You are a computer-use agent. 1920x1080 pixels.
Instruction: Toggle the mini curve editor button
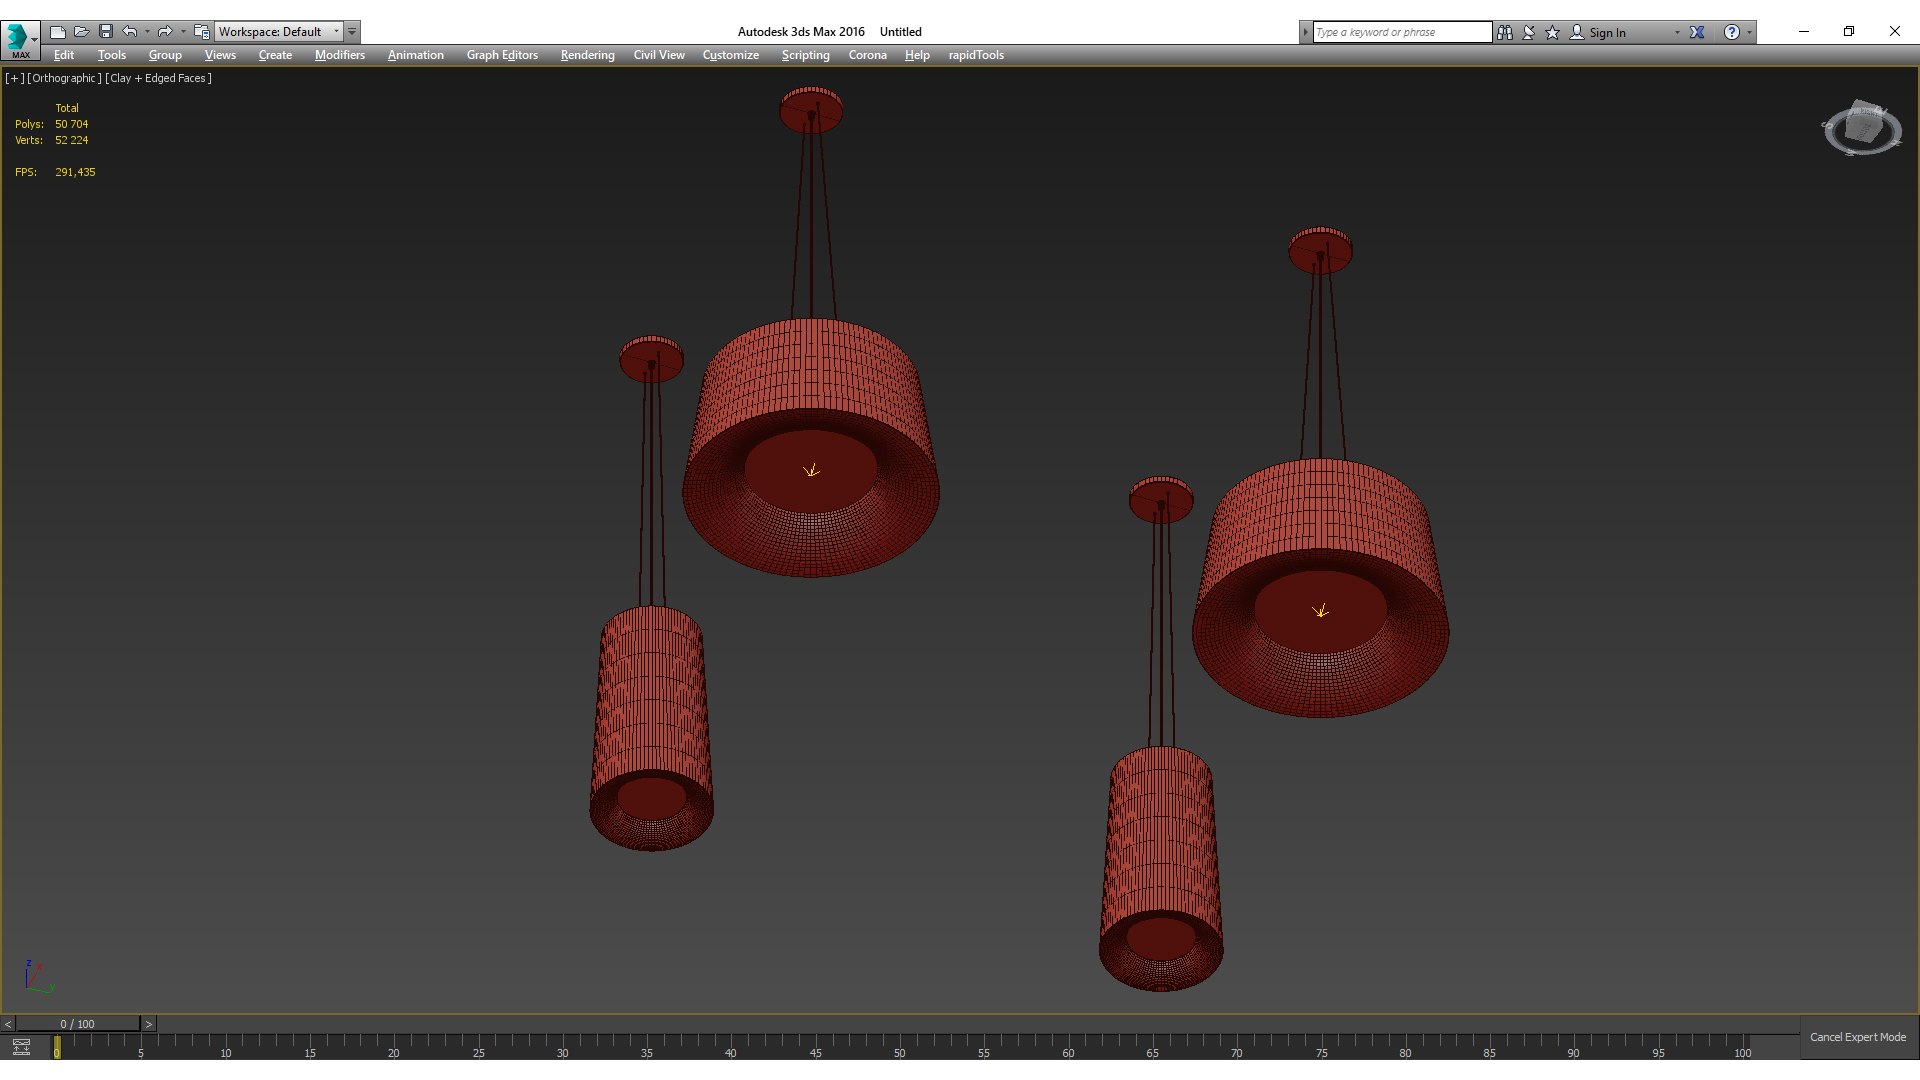click(x=21, y=1047)
